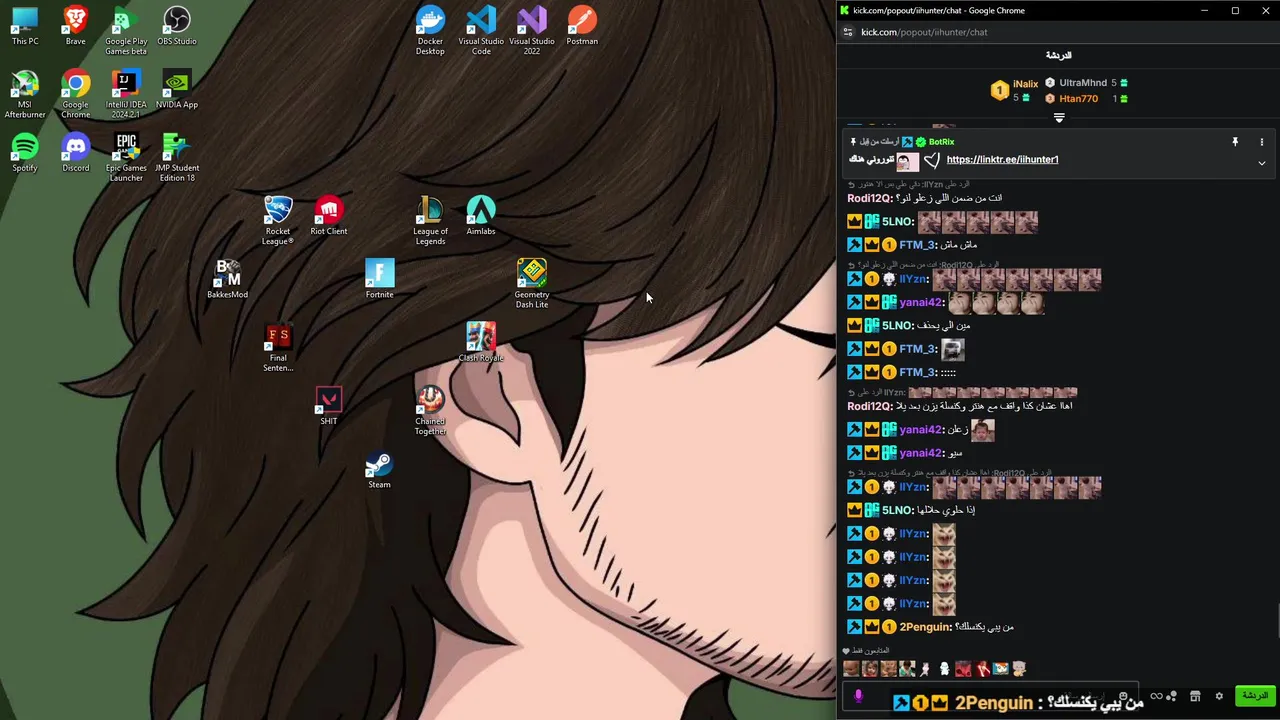Open Steam desktop shortcut

point(379,469)
